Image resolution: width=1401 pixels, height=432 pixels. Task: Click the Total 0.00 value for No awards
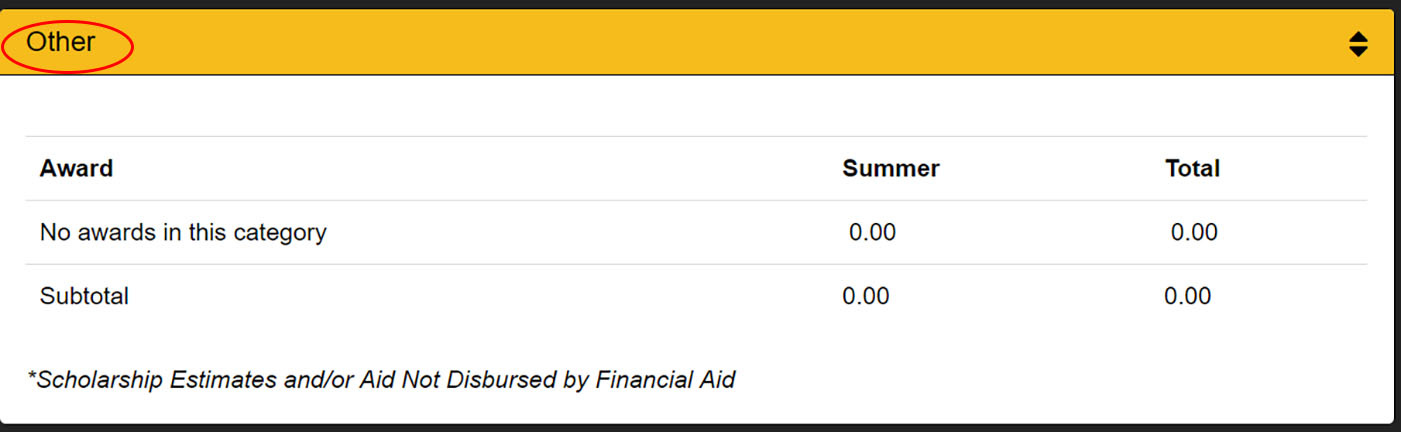1194,232
